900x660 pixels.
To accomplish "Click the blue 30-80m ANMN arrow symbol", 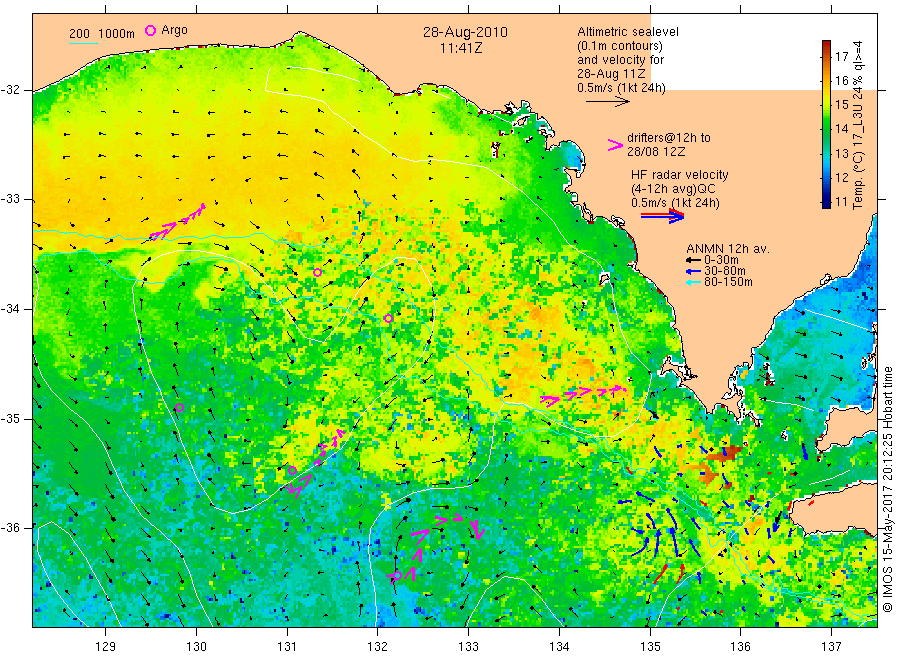I will tap(693, 271).
